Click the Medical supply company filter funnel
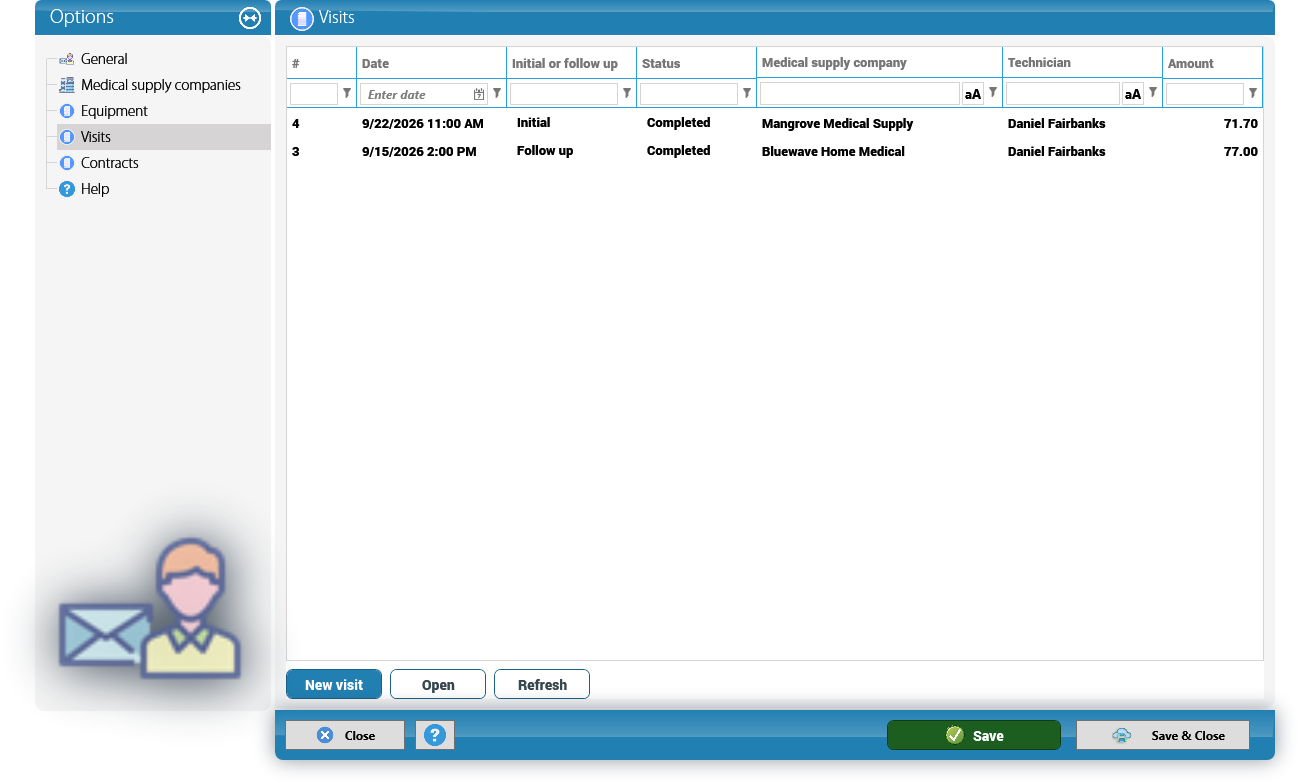1298x783 pixels. click(993, 93)
